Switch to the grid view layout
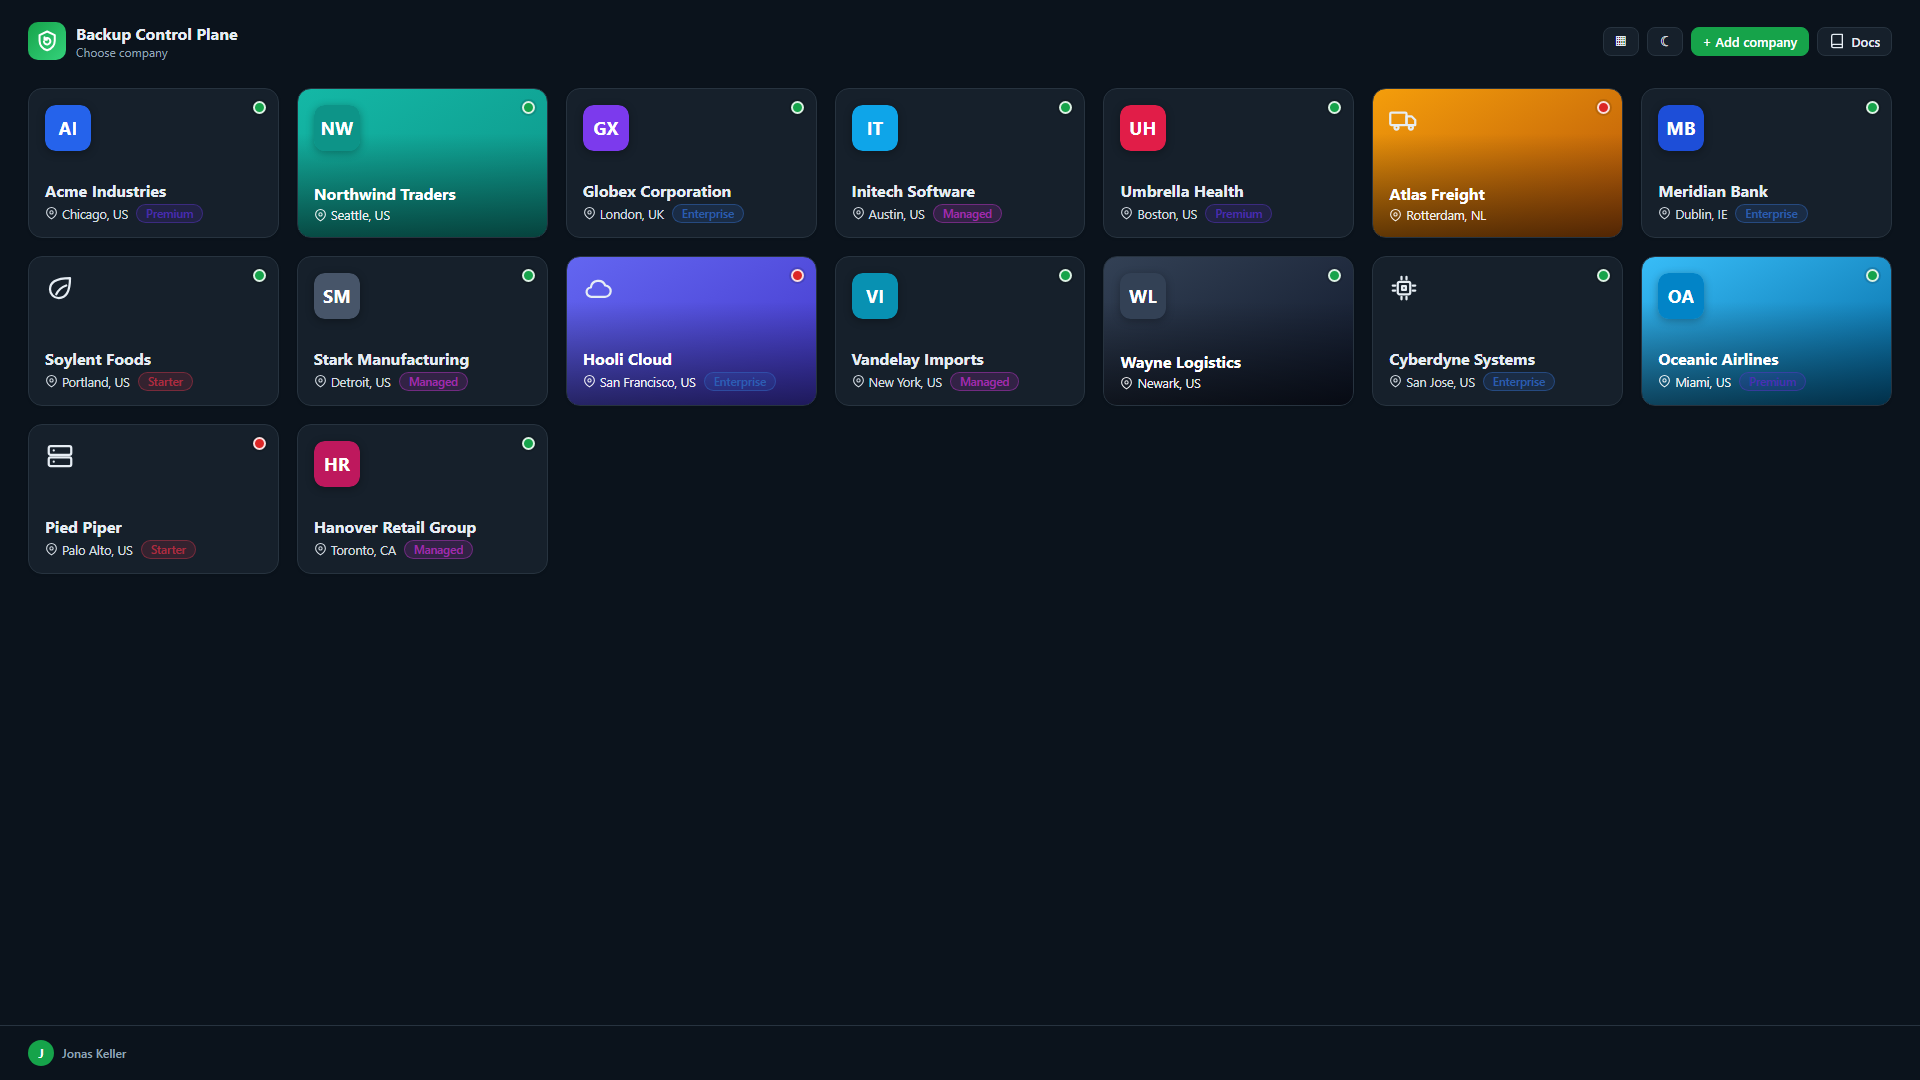Viewport: 1920px width, 1080px height. [1621, 41]
